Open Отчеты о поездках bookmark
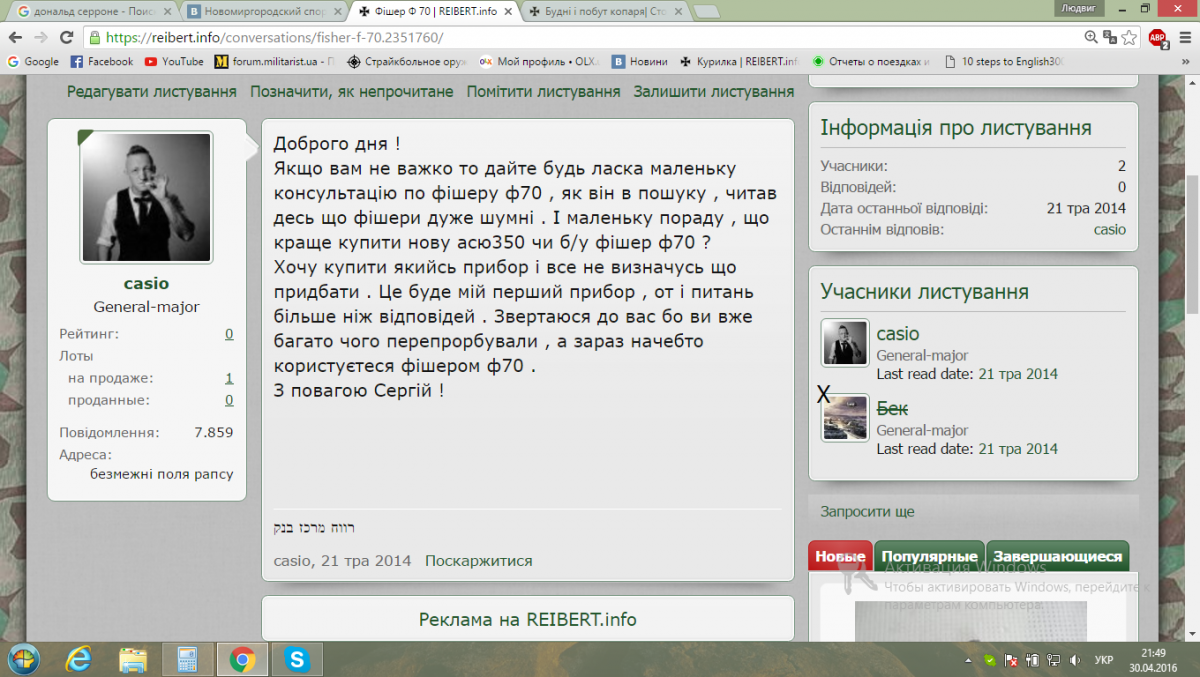 point(871,61)
